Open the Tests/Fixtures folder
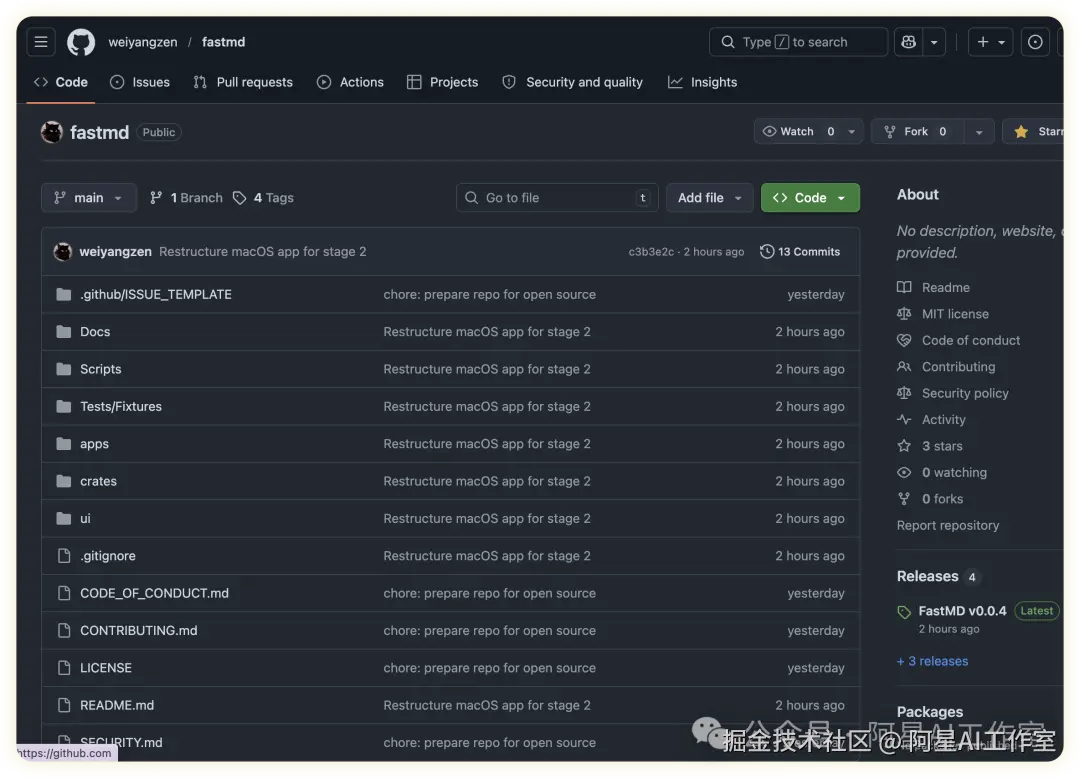 (x=121, y=407)
